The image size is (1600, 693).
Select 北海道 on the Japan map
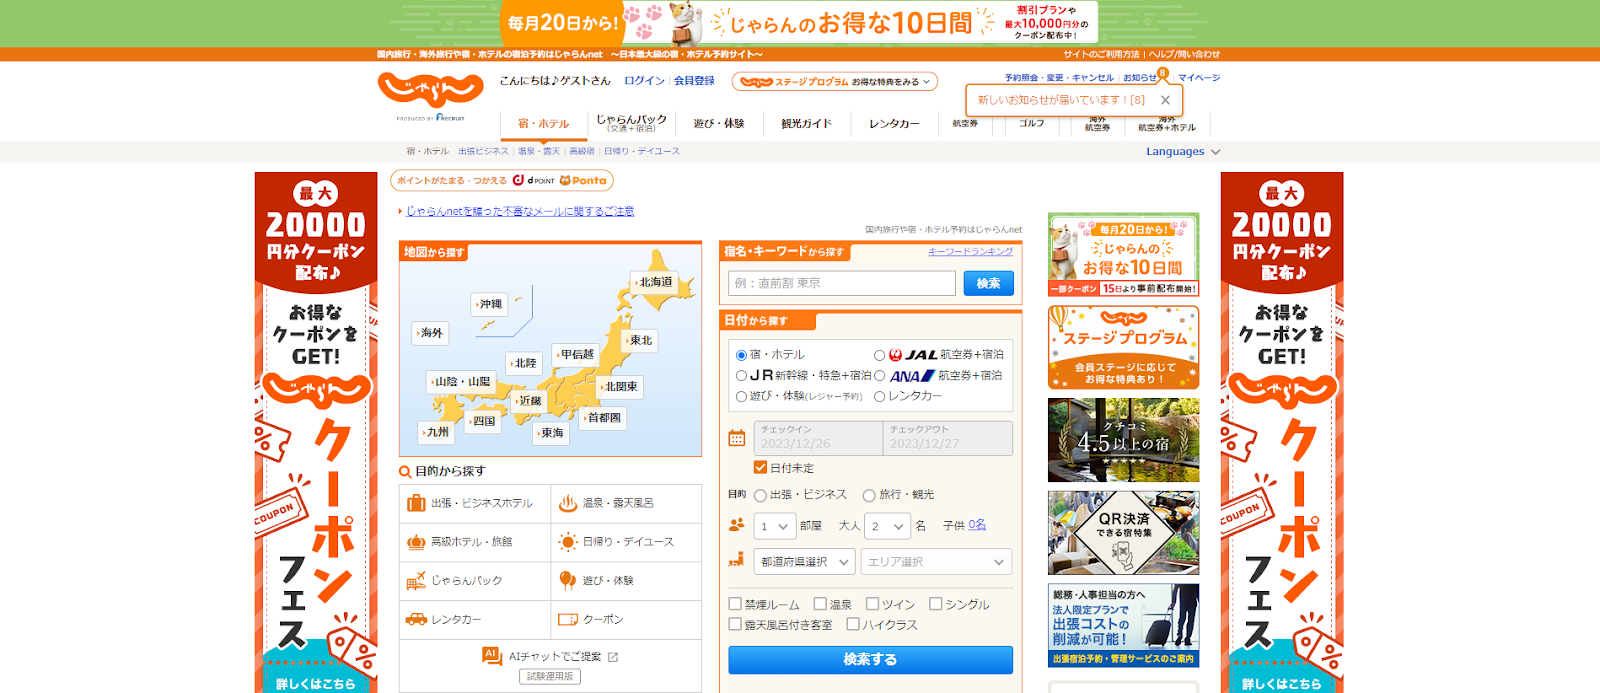[x=655, y=282]
